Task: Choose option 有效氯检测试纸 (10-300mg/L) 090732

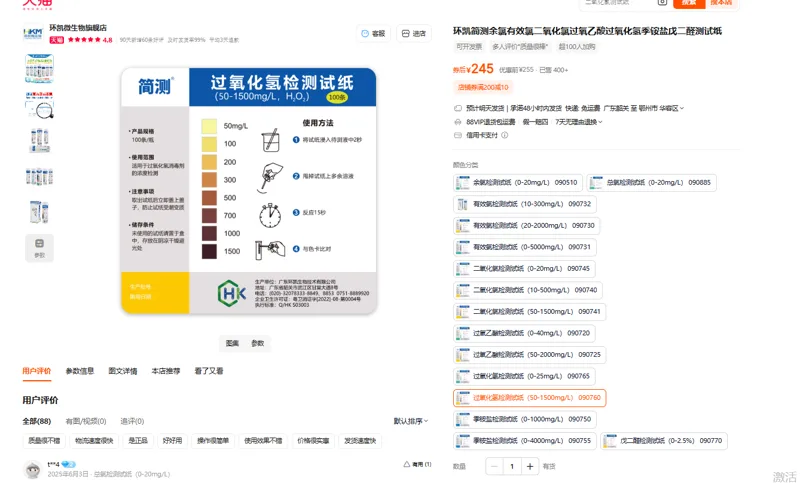Action: (x=524, y=204)
